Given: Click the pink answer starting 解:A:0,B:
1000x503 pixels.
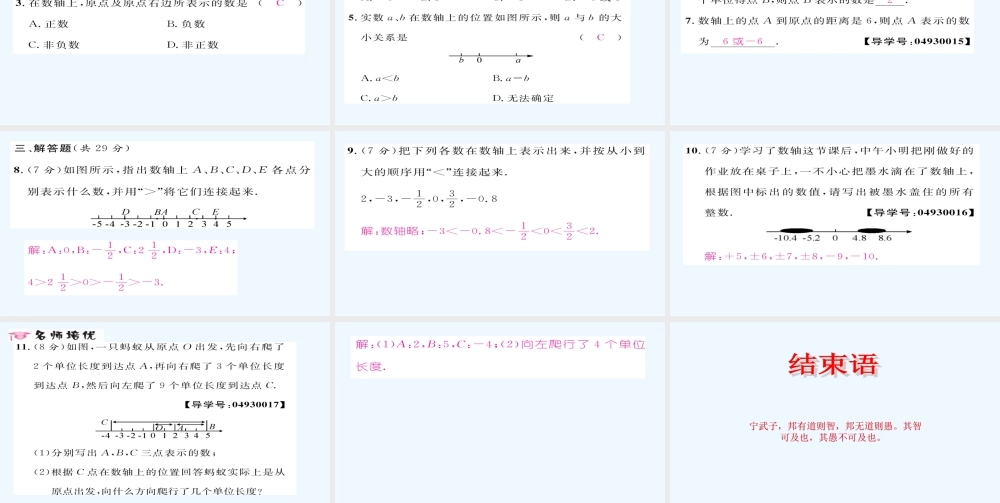Looking at the screenshot, I should pos(131,267).
